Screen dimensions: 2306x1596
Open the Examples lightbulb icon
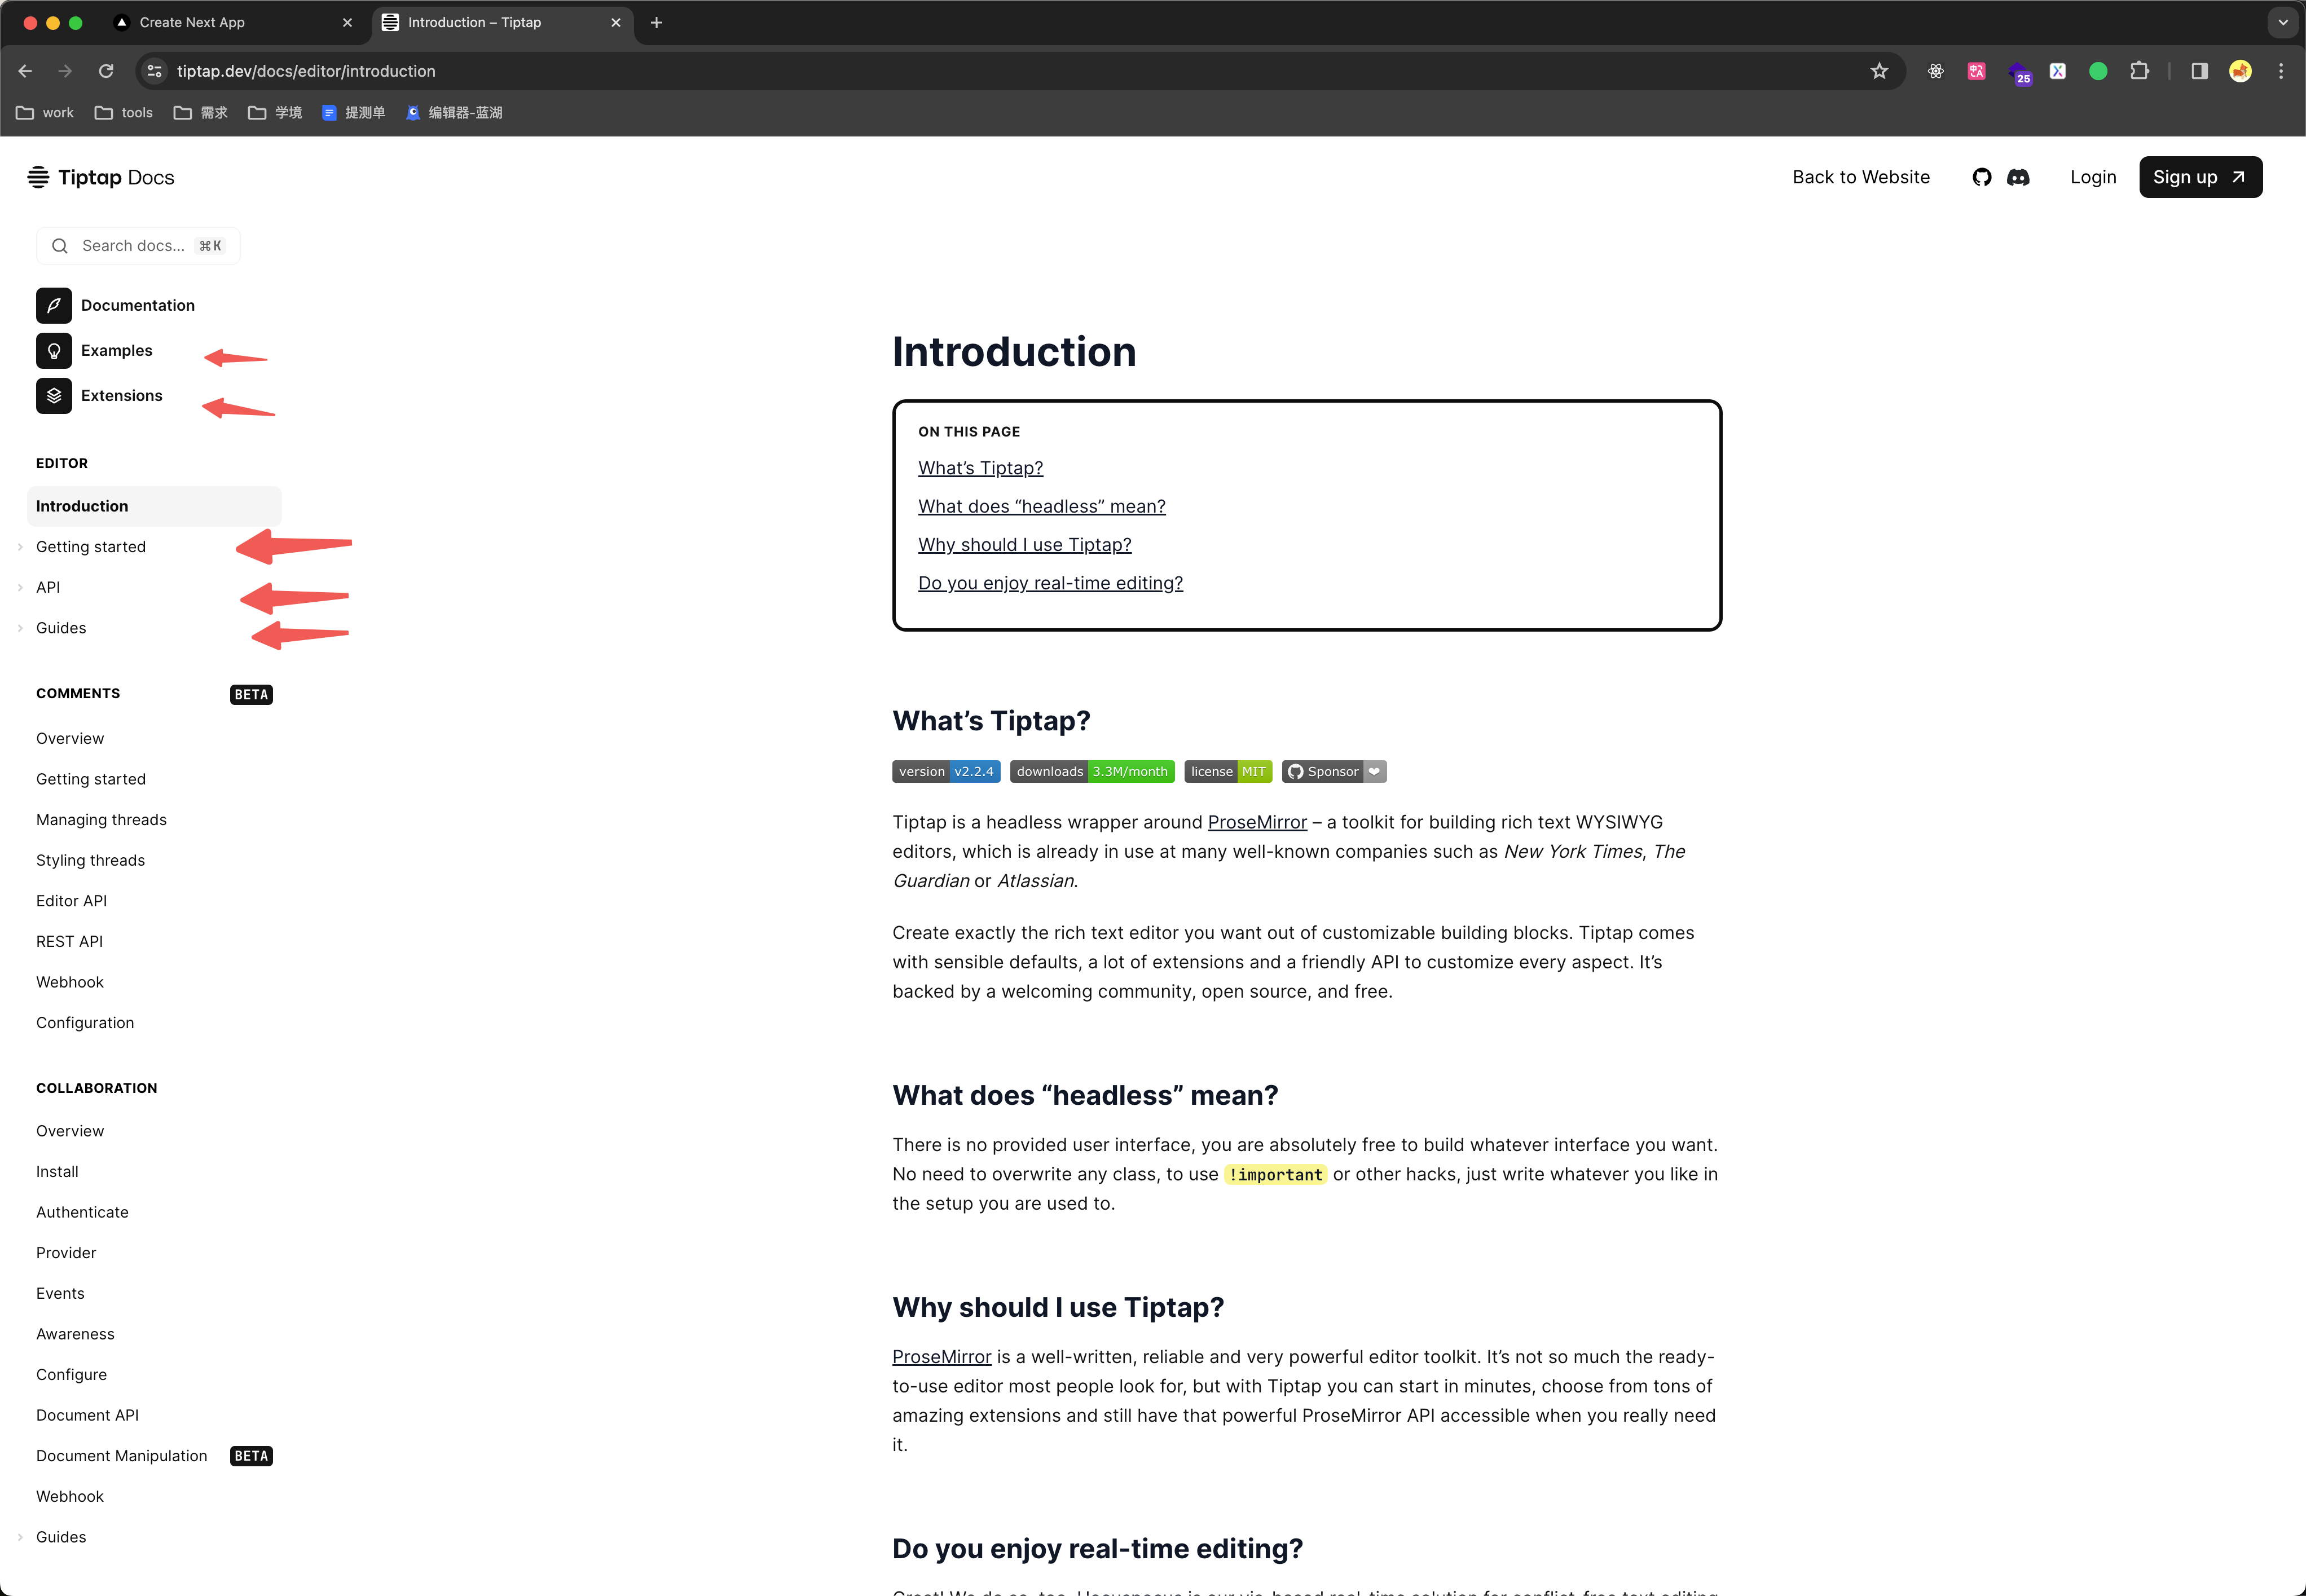pyautogui.click(x=54, y=350)
